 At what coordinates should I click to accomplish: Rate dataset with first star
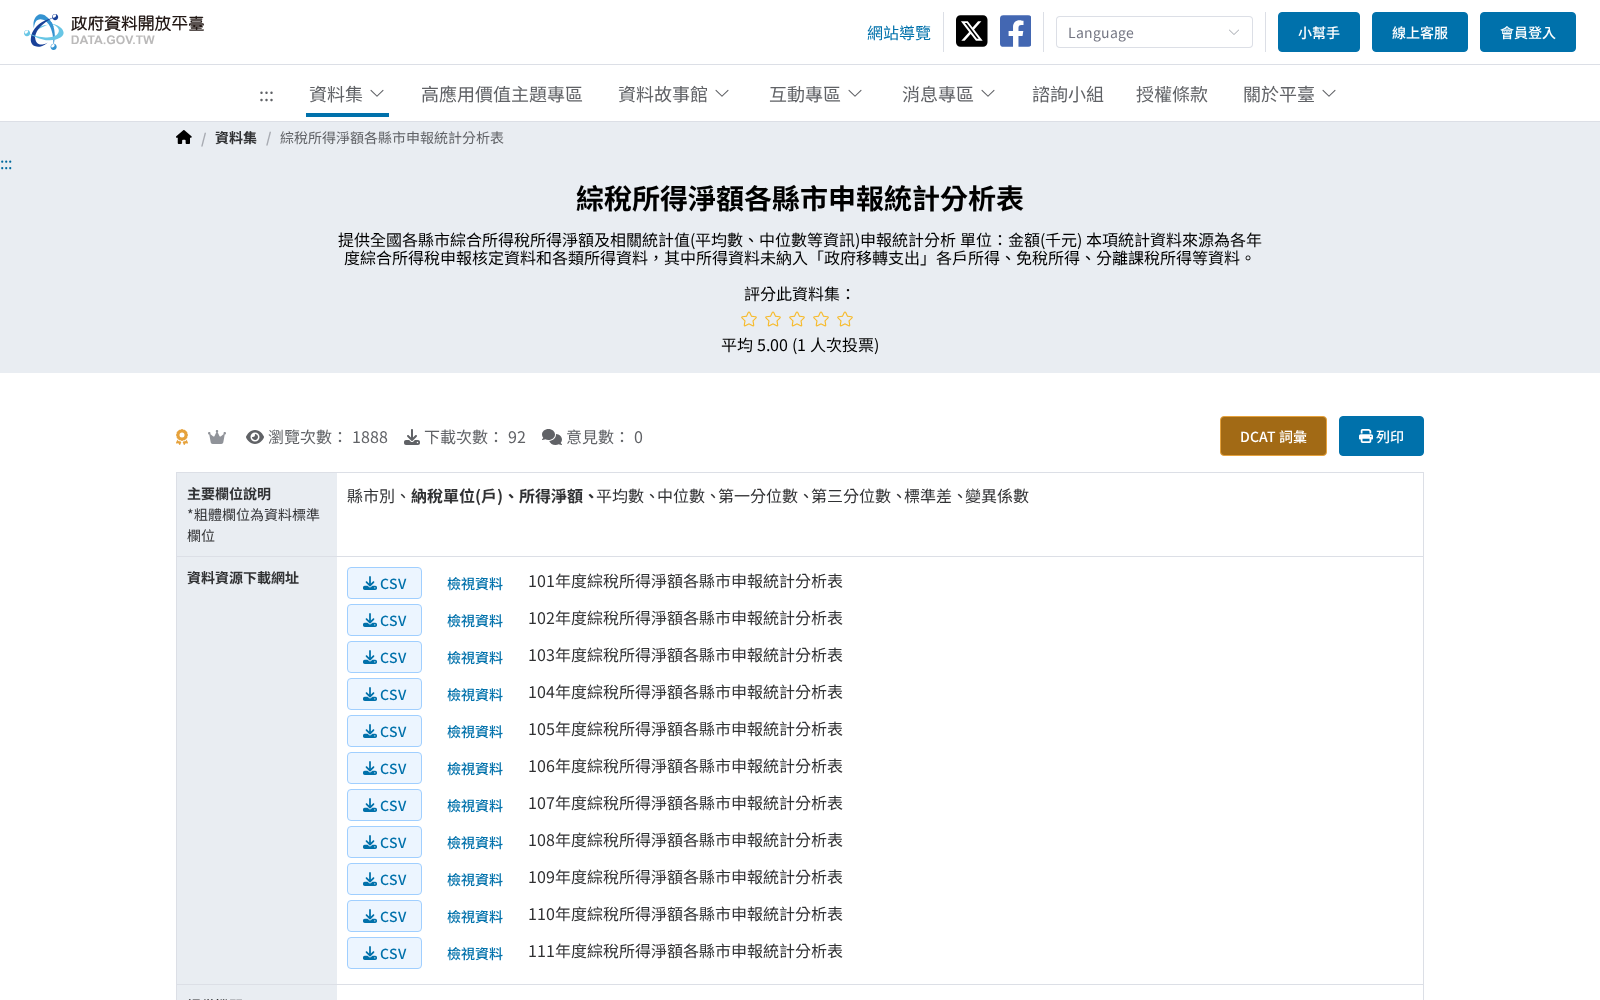point(749,319)
